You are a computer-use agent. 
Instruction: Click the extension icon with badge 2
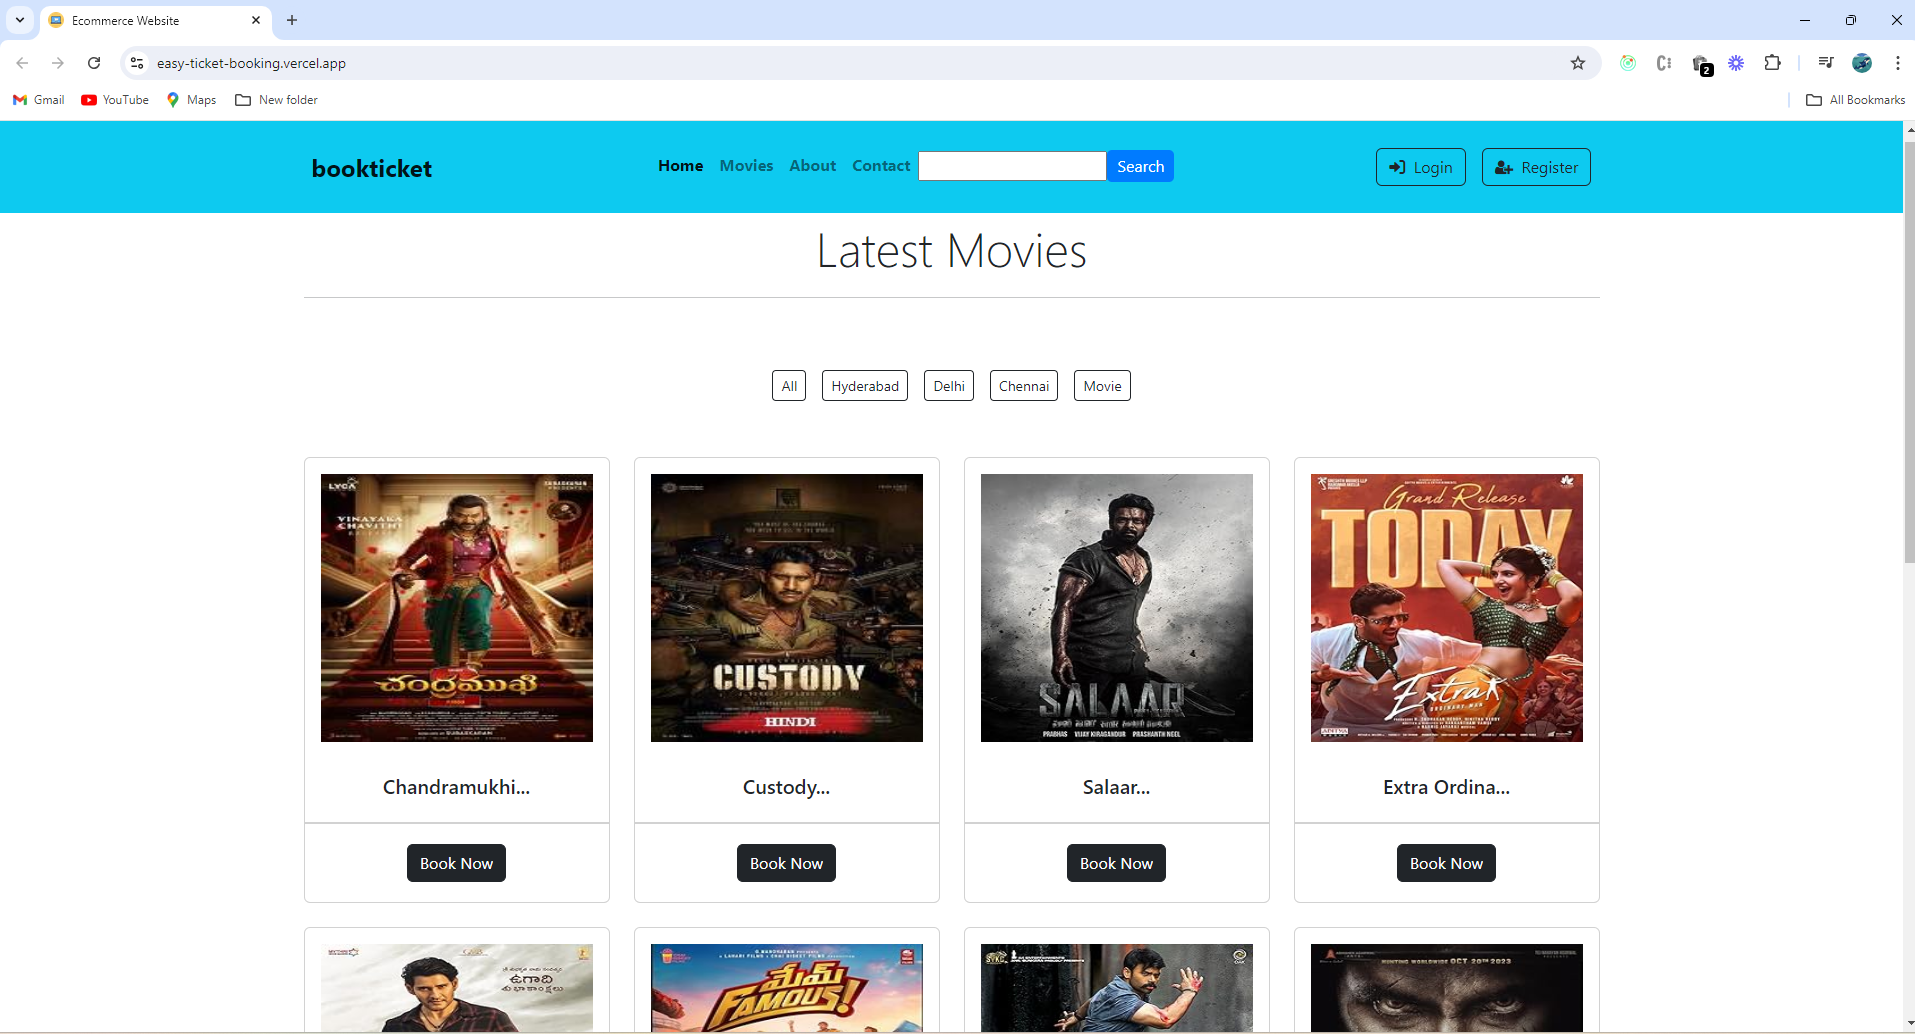[x=1701, y=65]
